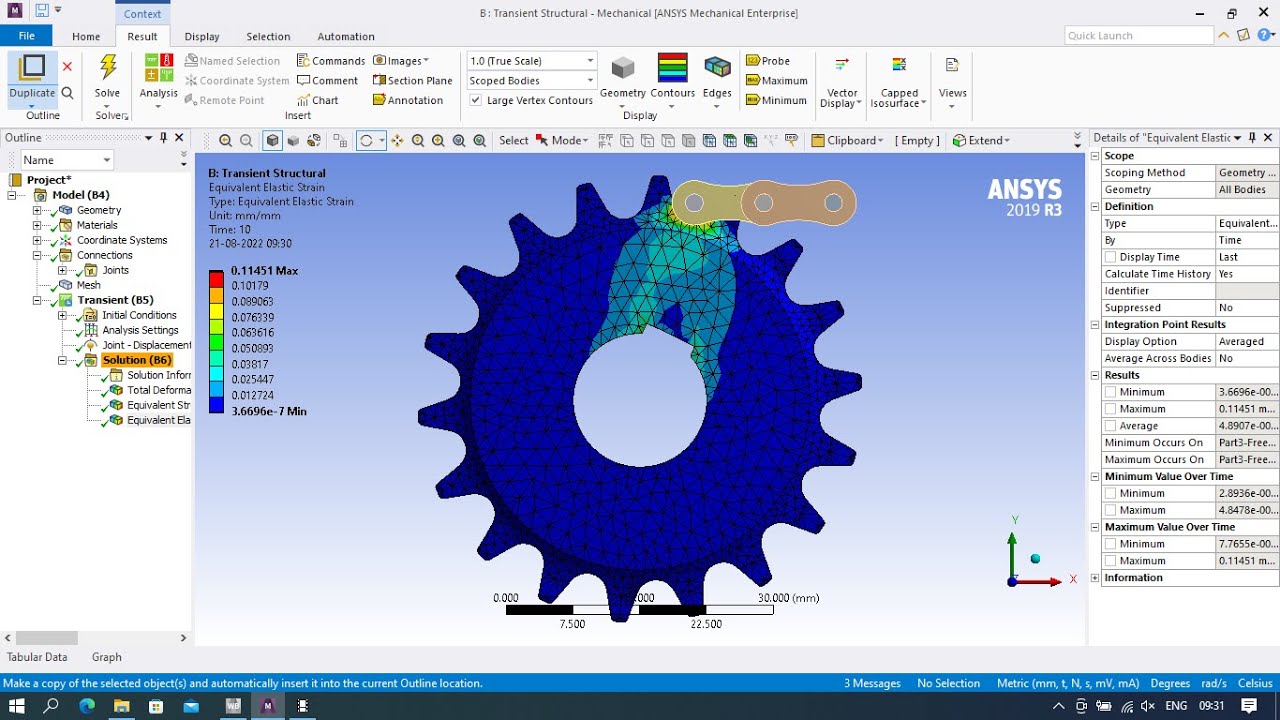Open the Edges display options
This screenshot has height=720, width=1280.
717,78
